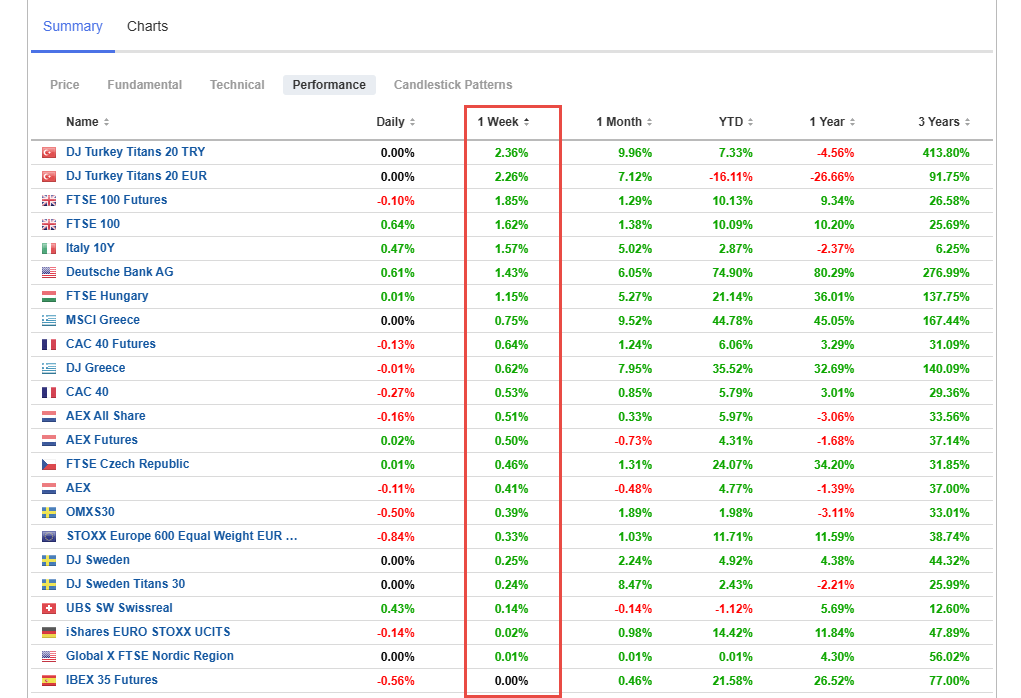The image size is (1021, 698).
Task: Click -0.84% Daily value for STOXX Europe 600
Action: click(396, 537)
